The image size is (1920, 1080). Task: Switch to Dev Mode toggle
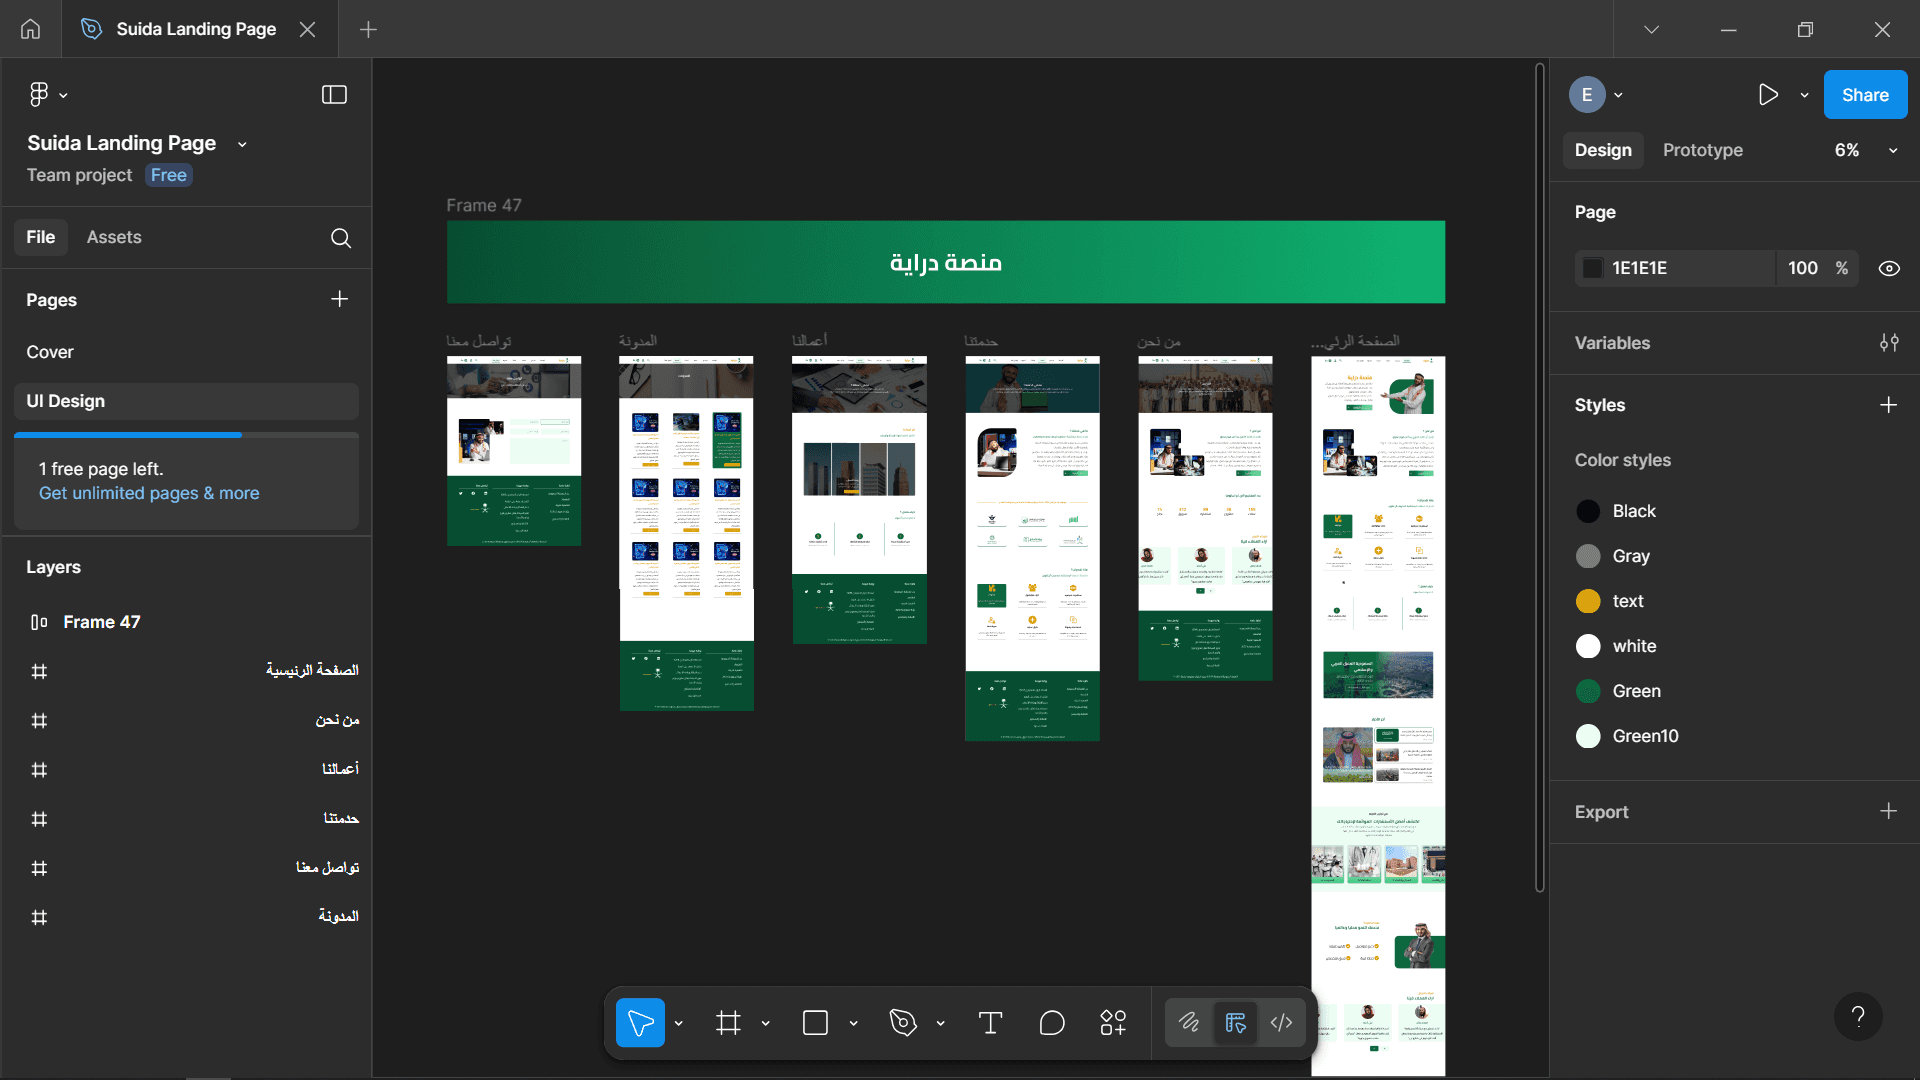(x=1281, y=1022)
